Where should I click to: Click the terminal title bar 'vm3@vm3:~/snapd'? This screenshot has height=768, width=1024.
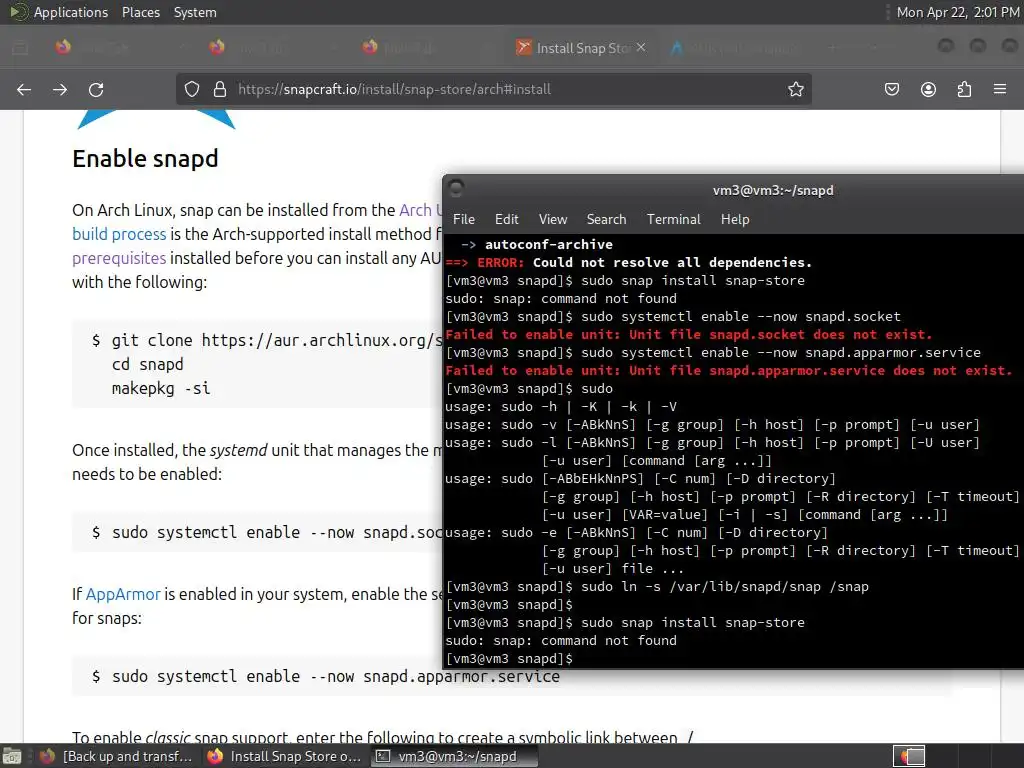pos(773,190)
